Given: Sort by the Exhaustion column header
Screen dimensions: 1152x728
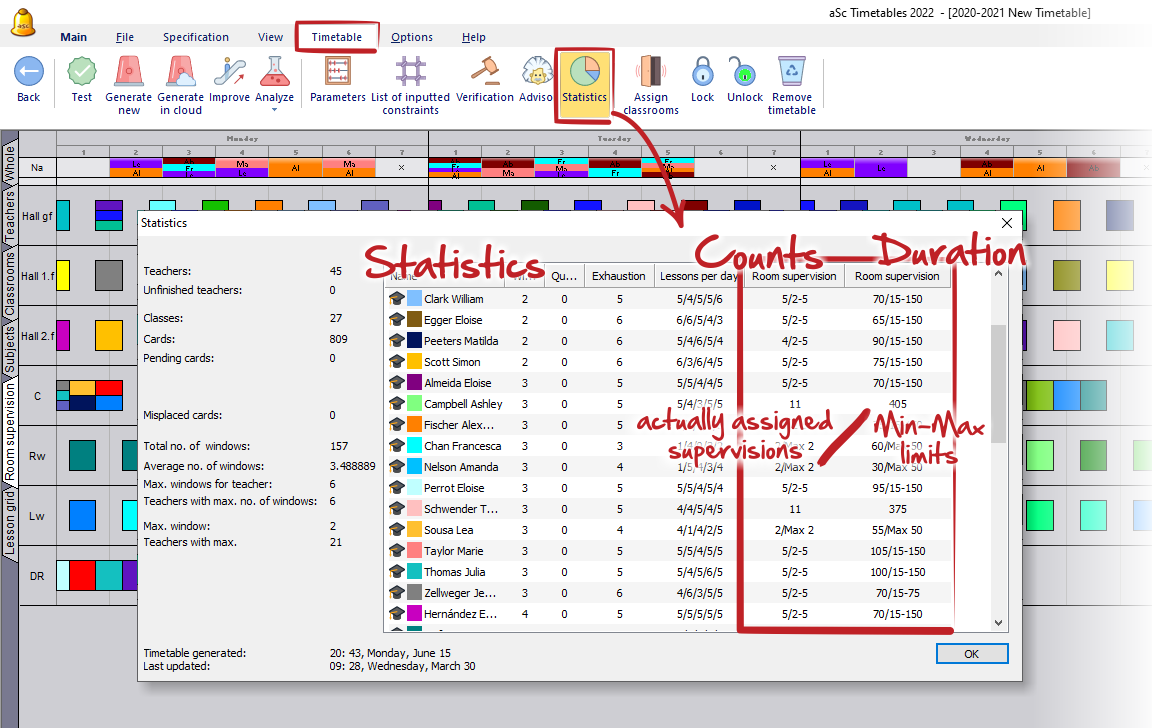Looking at the screenshot, I should (x=619, y=276).
